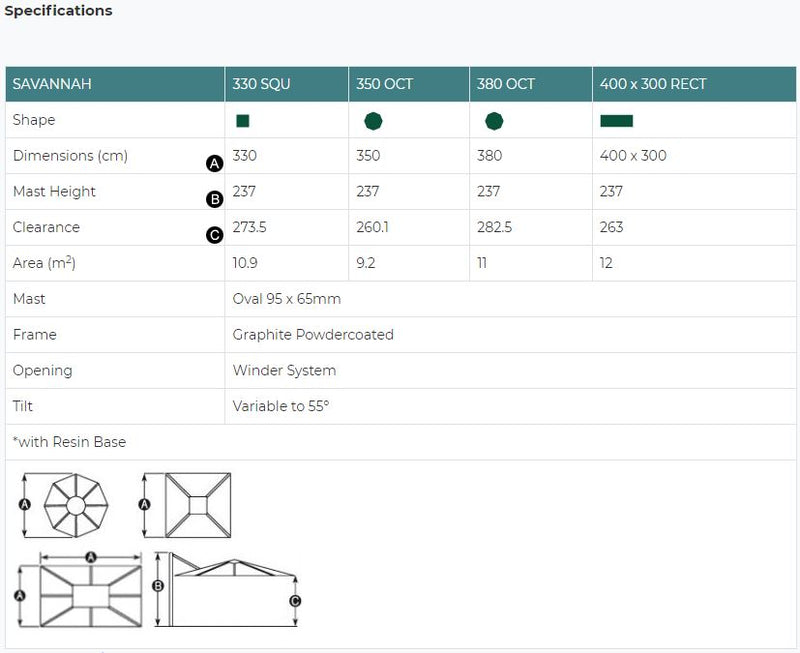
Task: Click the Dimensions (cm) row label
Action: (70, 156)
